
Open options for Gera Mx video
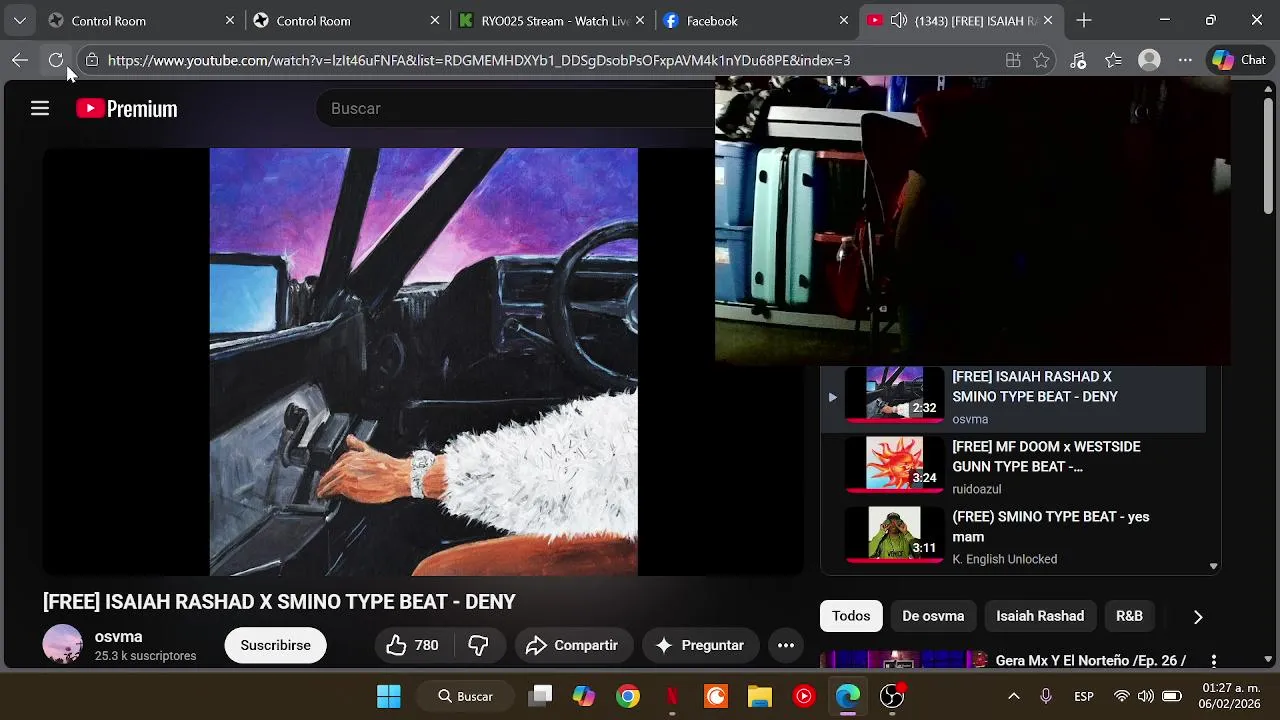[x=1214, y=661]
